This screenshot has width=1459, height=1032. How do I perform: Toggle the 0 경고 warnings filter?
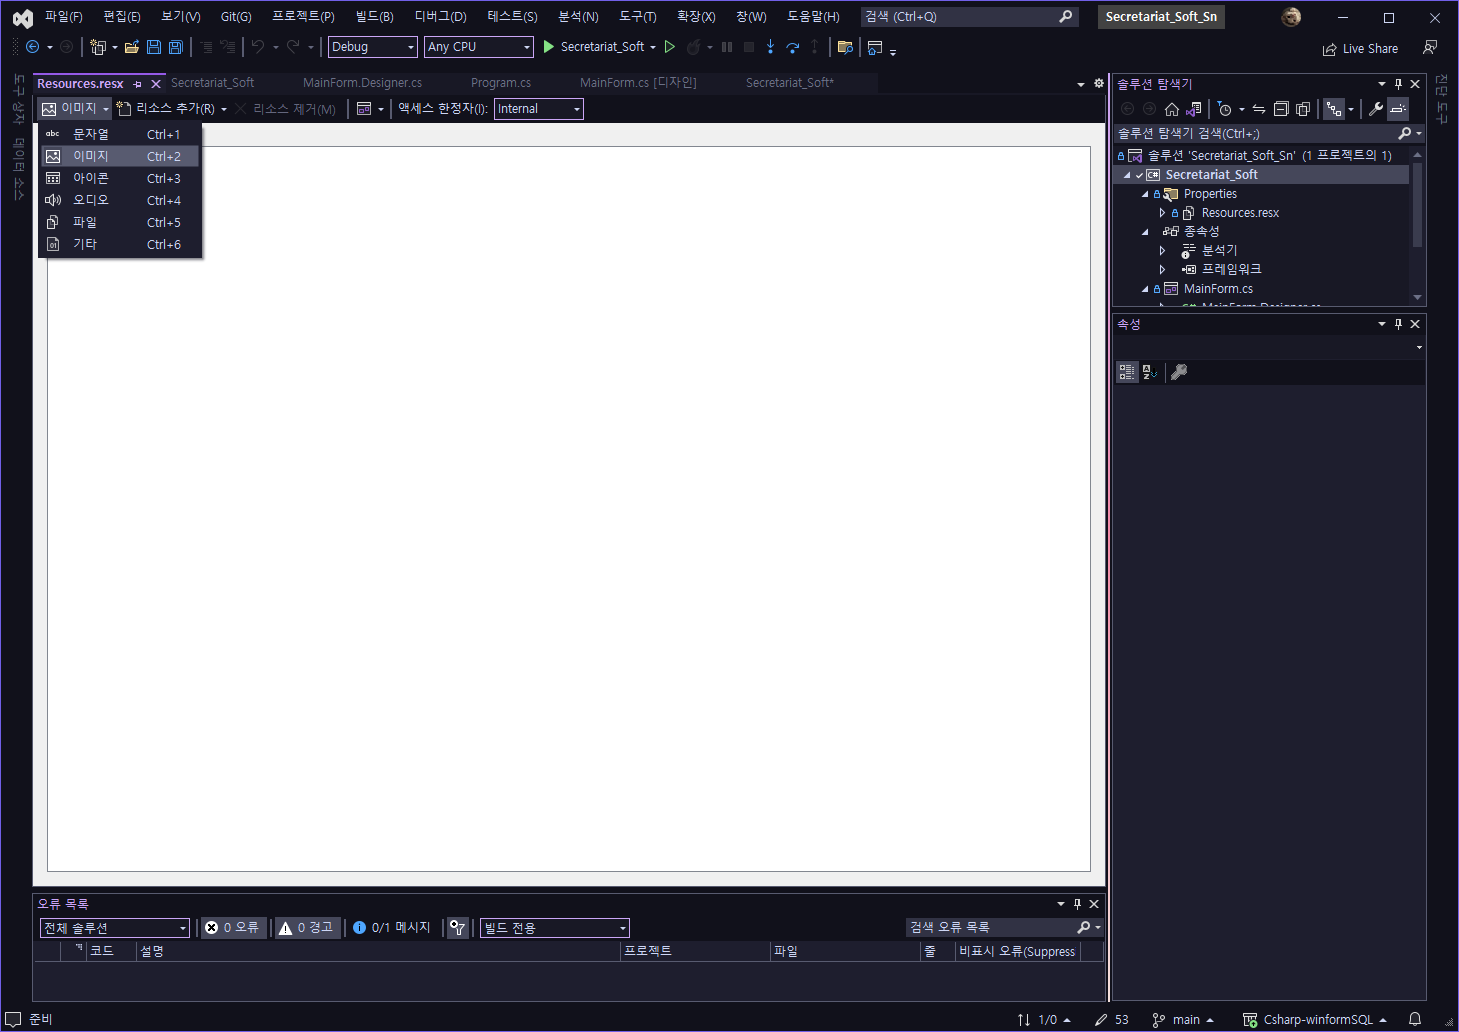click(306, 928)
